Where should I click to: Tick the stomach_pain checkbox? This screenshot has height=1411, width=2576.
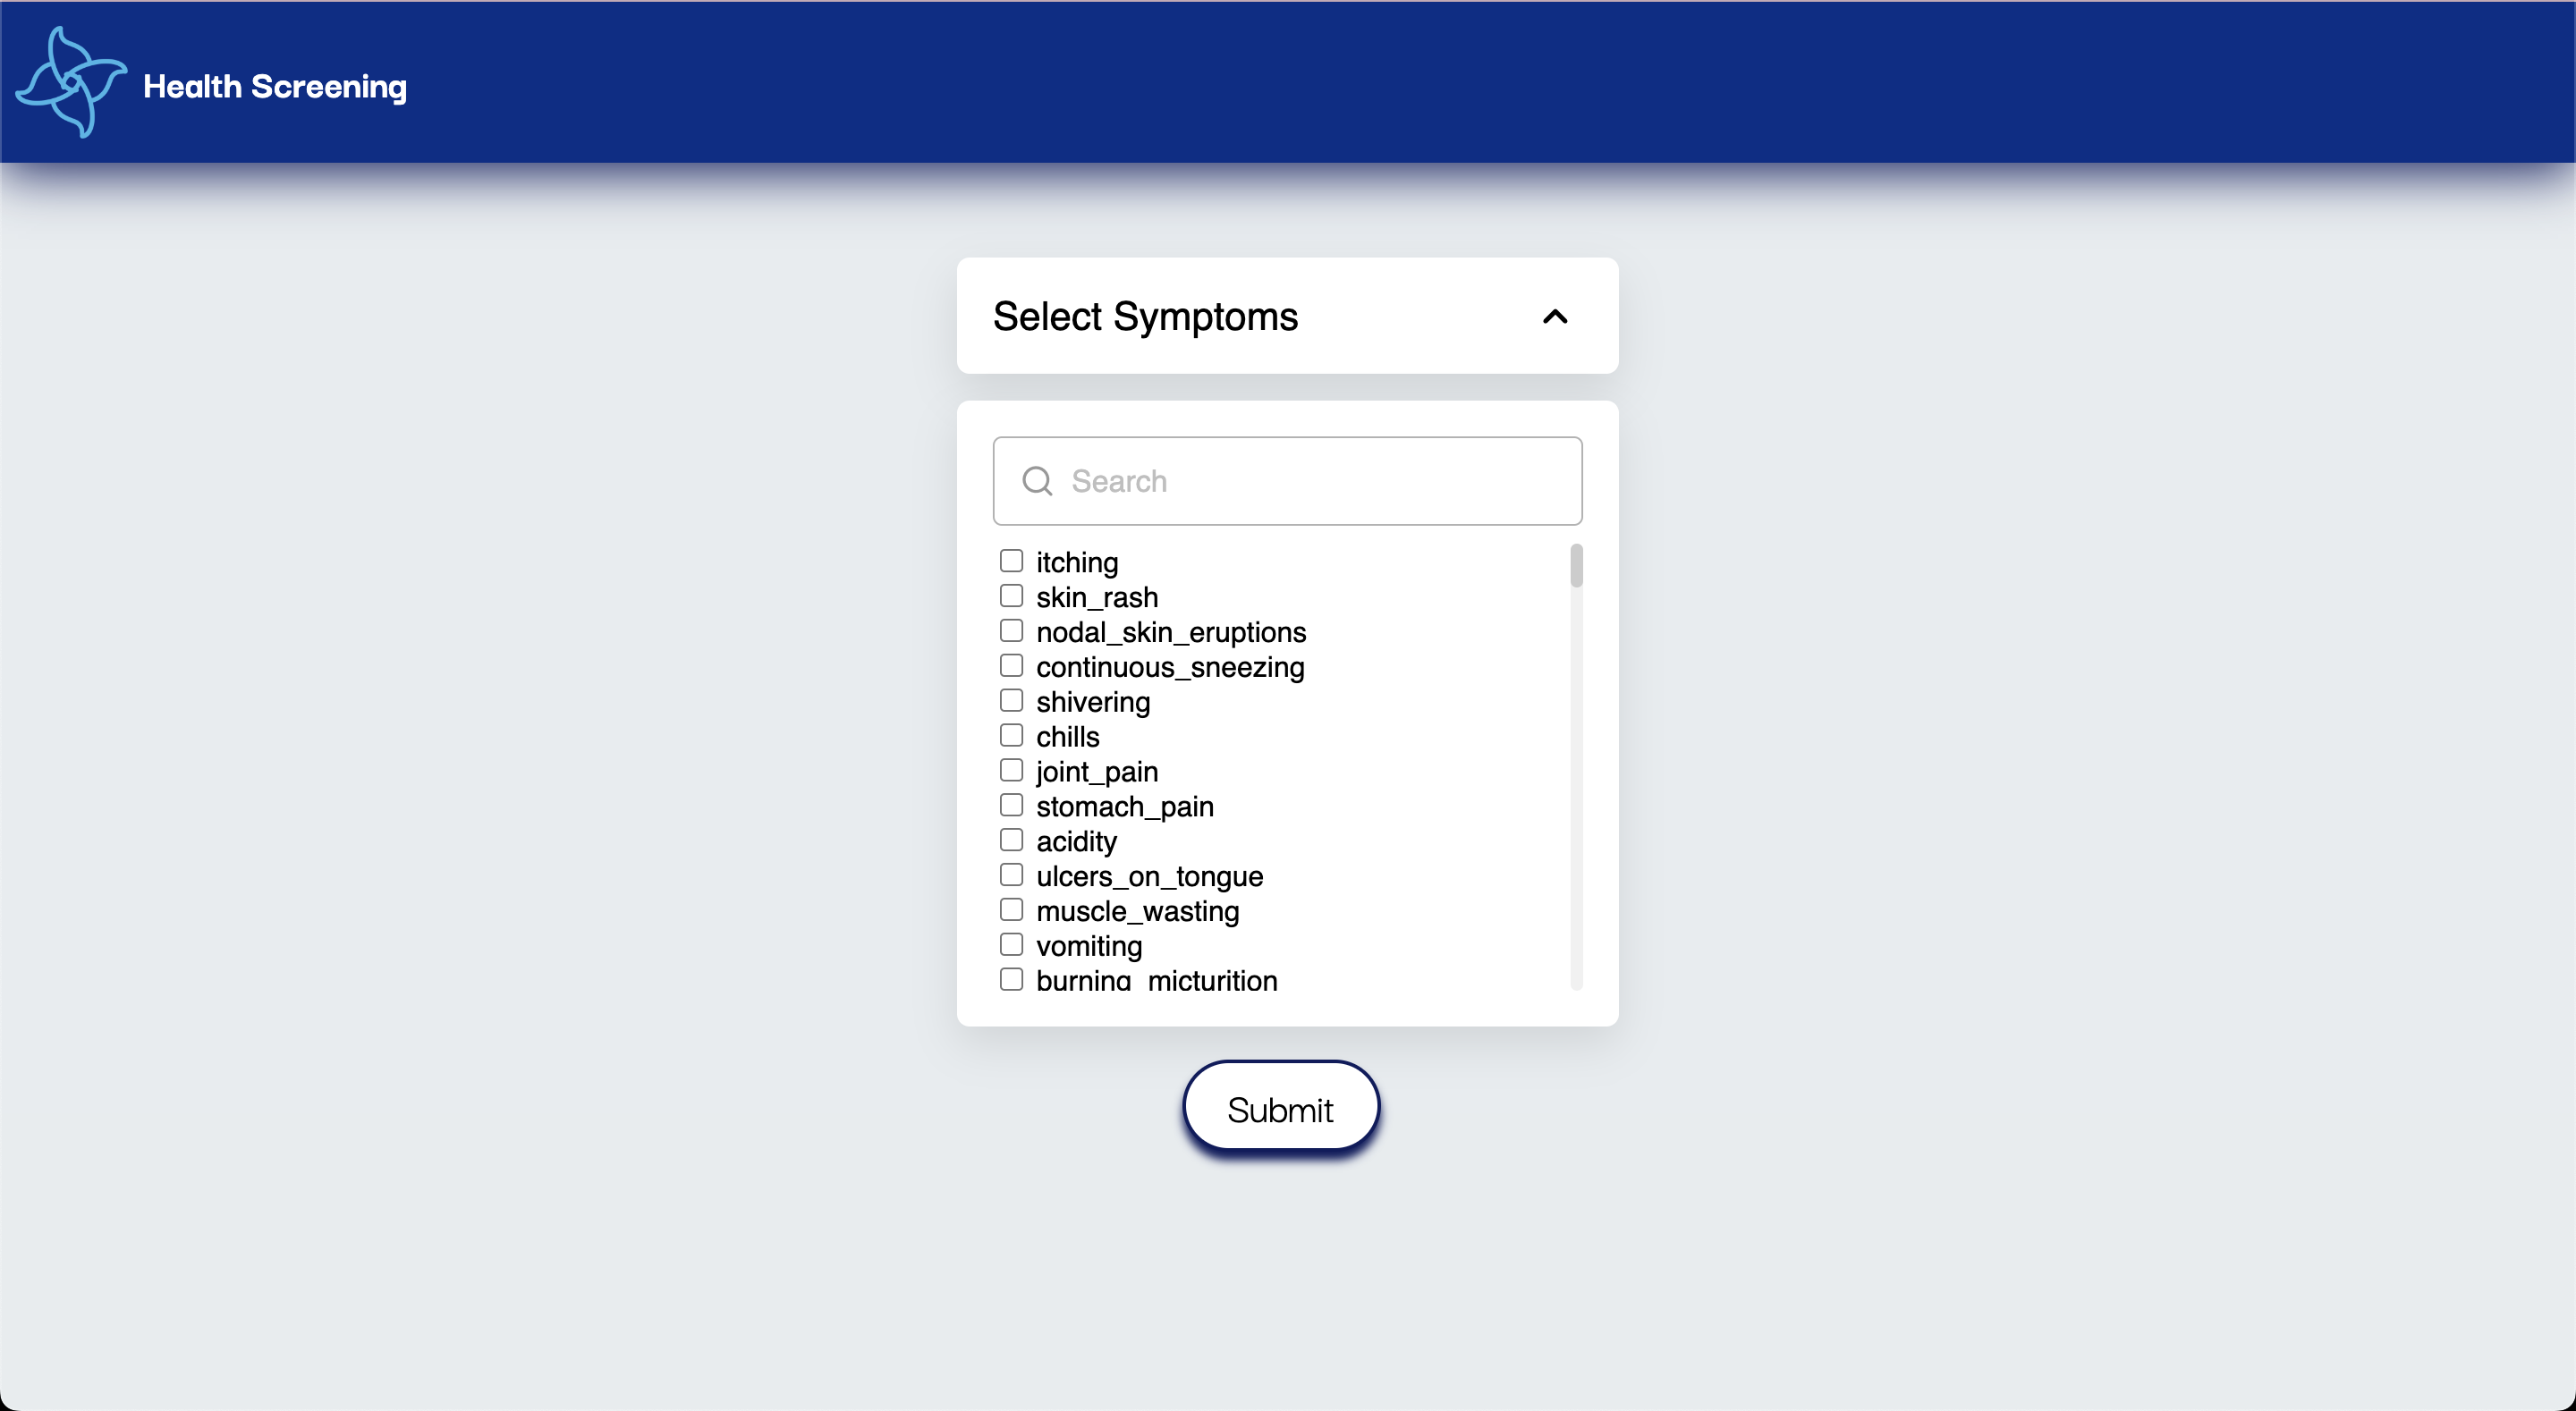coord(1011,805)
